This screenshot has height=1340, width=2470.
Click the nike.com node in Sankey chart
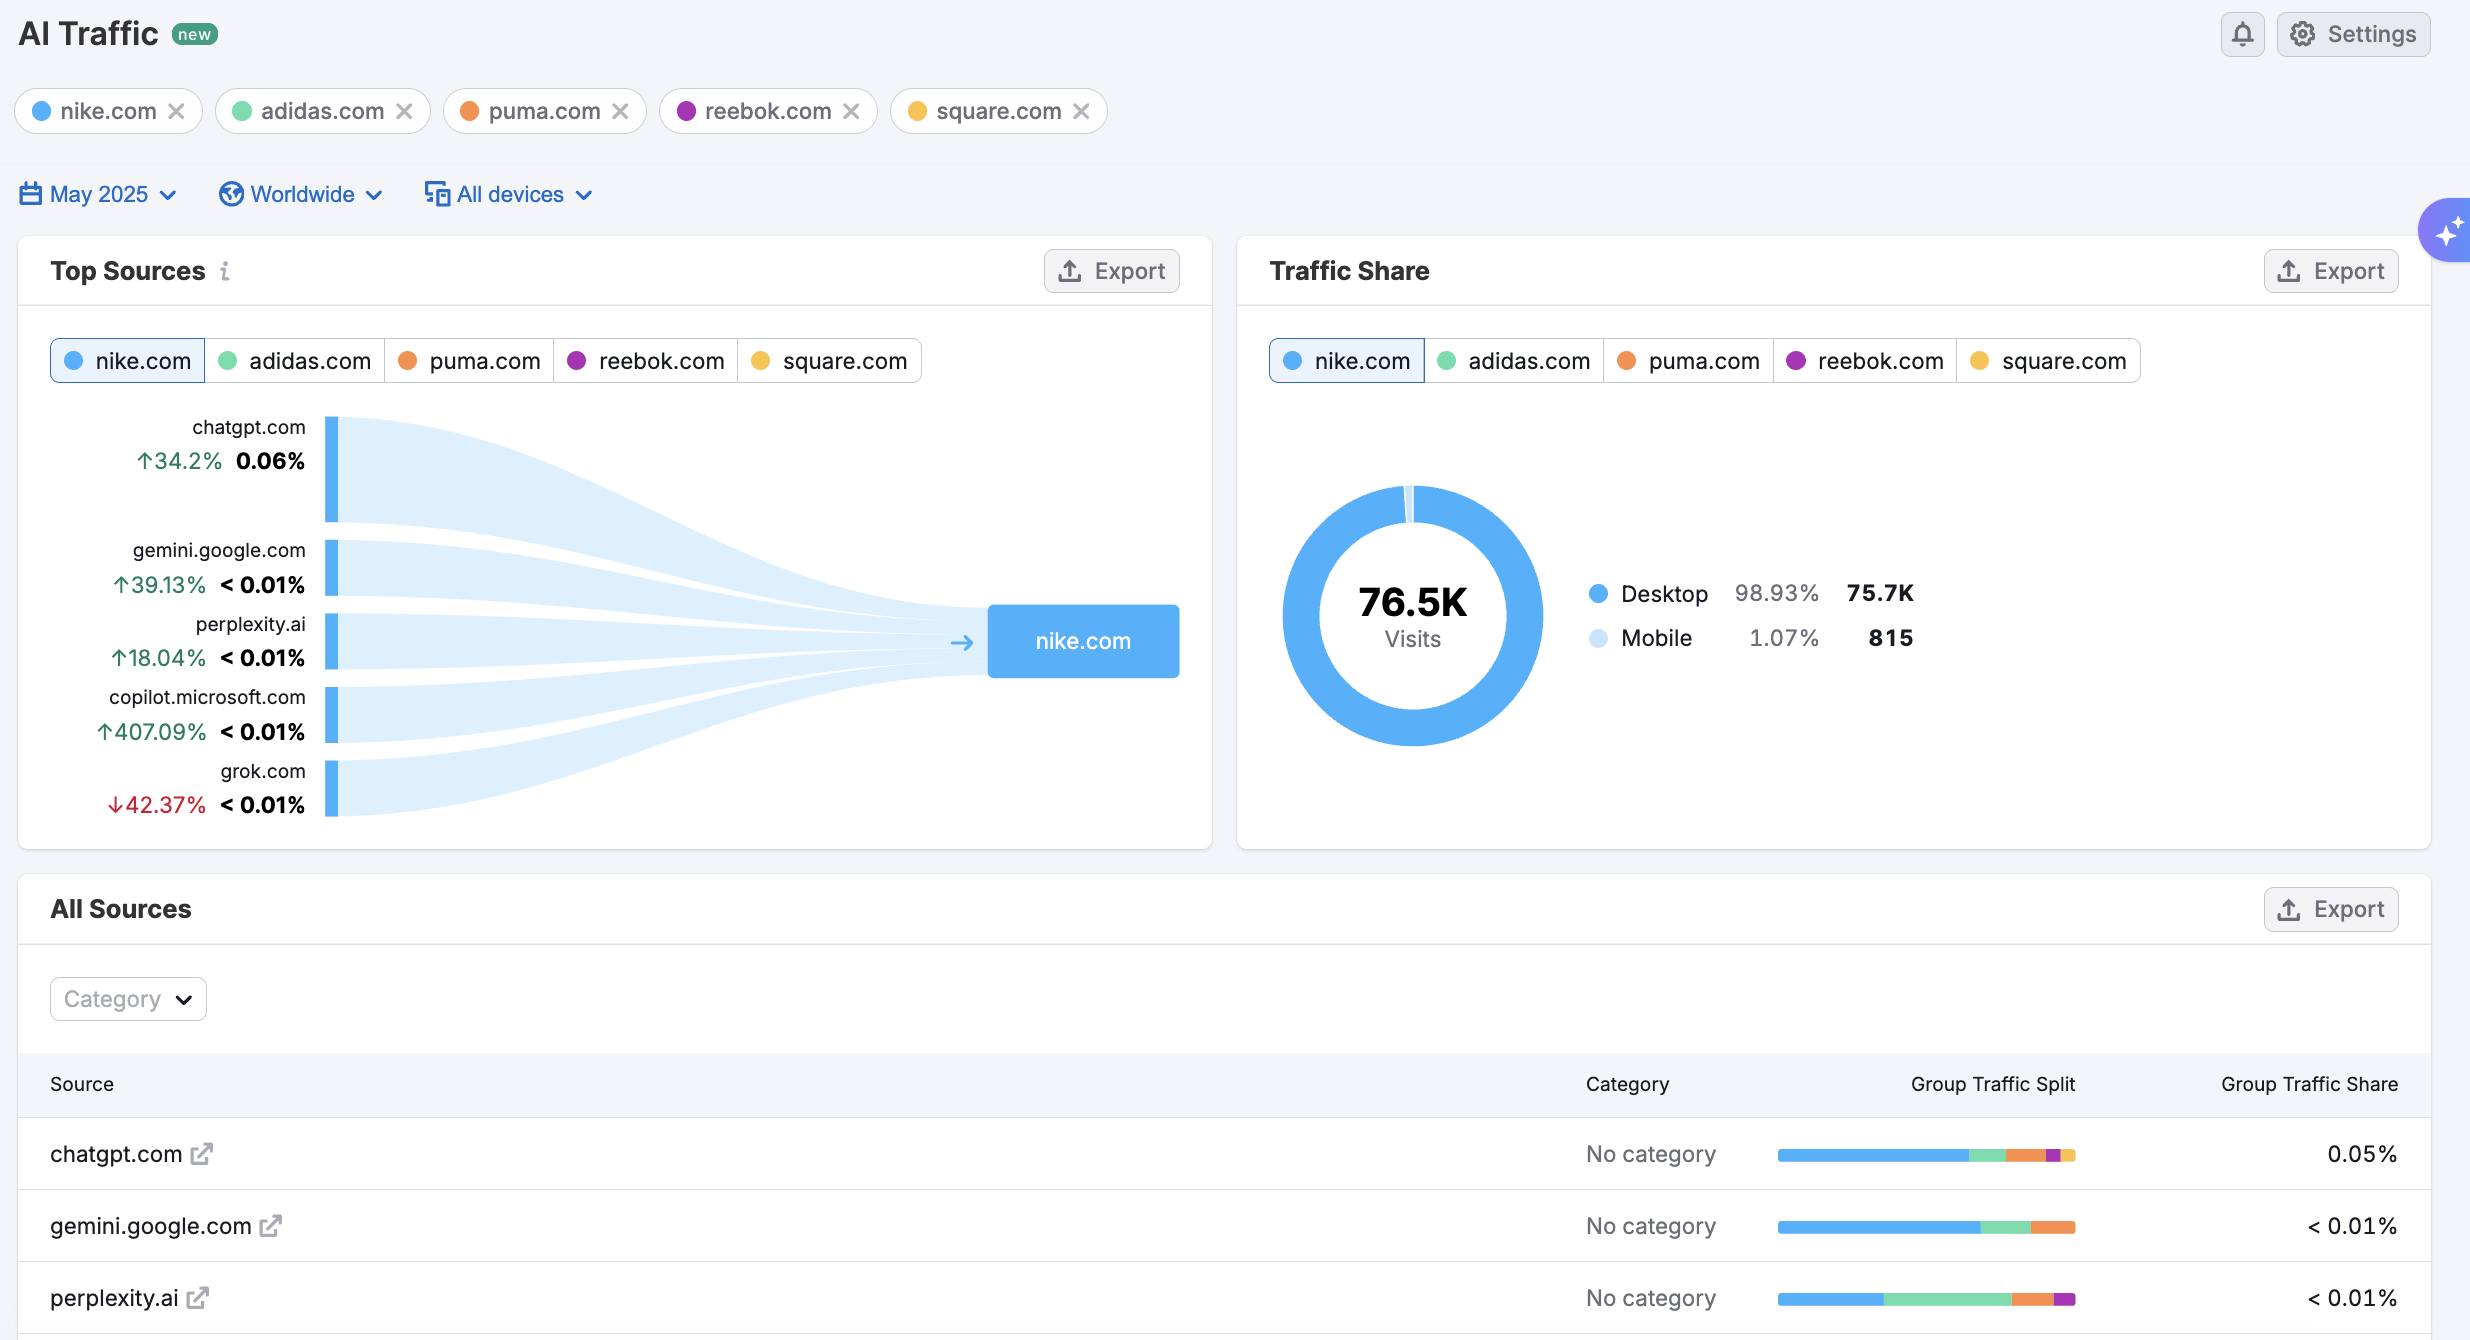[1083, 641]
